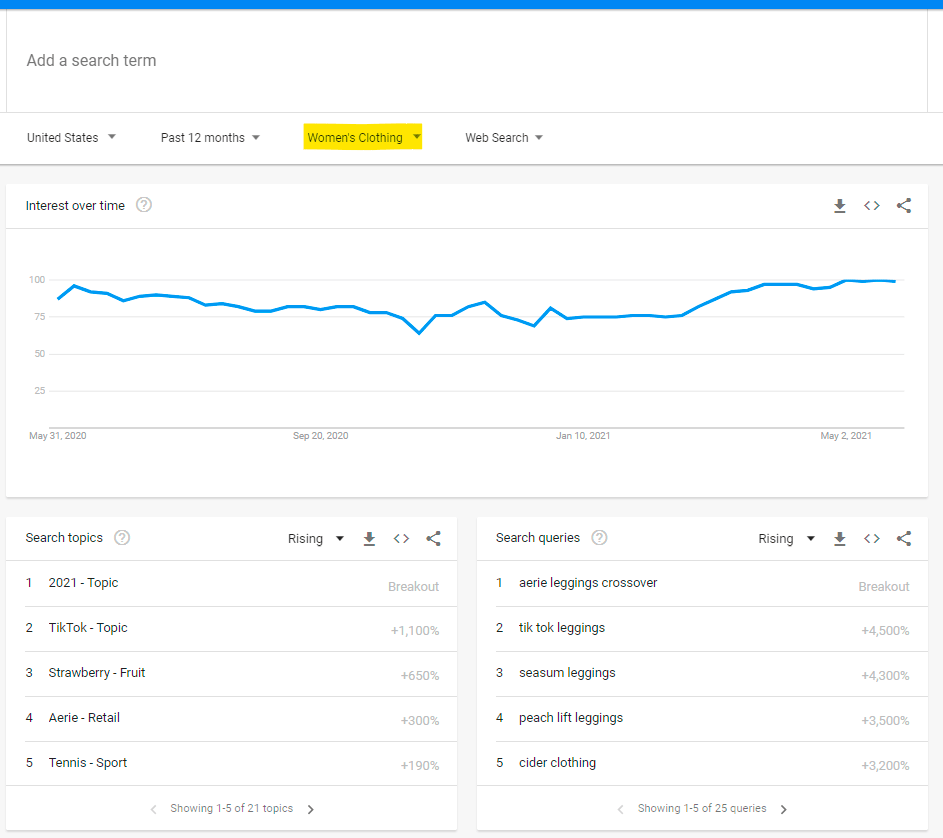The width and height of the screenshot is (943, 838).
Task: Change Rising sort in Search queries
Action: pos(786,539)
